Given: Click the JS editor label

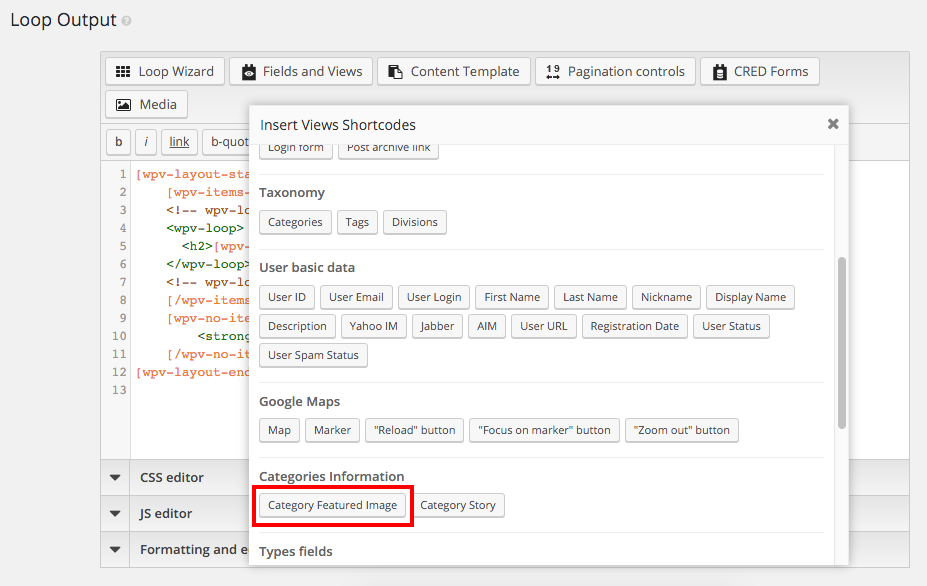Looking at the screenshot, I should (166, 514).
